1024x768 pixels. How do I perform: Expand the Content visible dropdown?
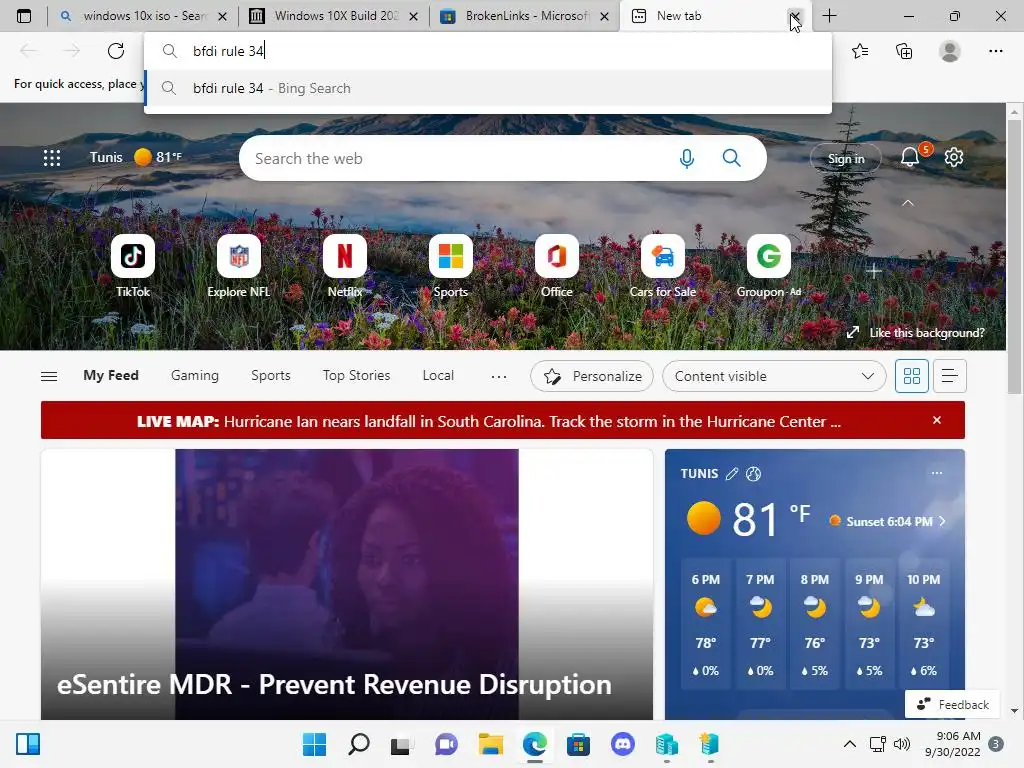coord(774,376)
